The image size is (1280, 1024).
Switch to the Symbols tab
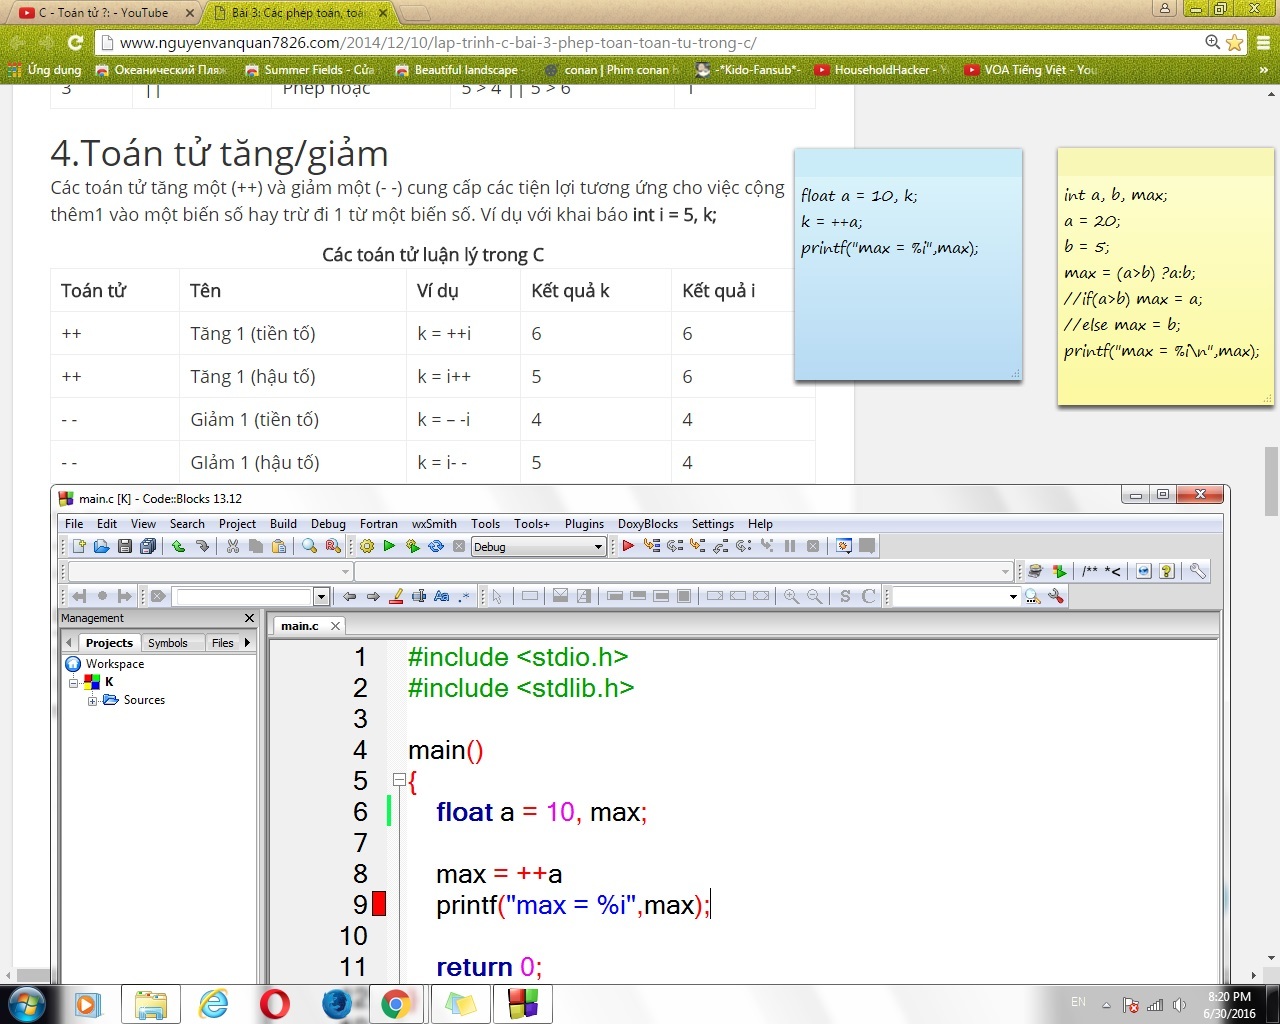(x=167, y=643)
